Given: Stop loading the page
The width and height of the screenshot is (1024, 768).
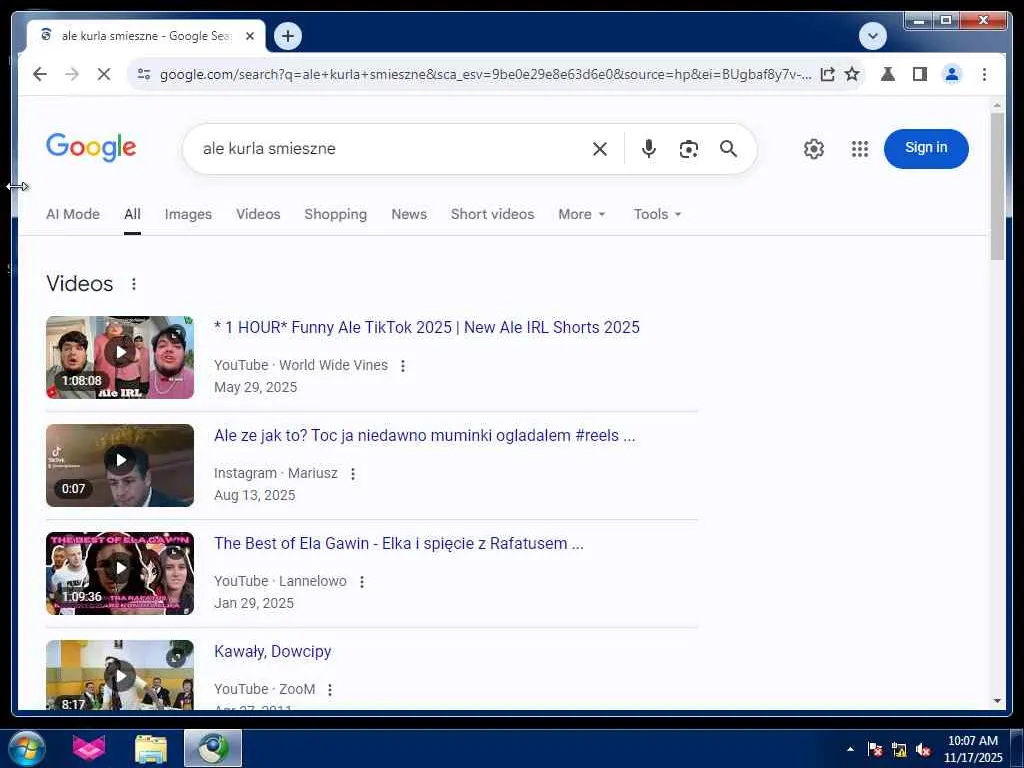Looking at the screenshot, I should (104, 74).
